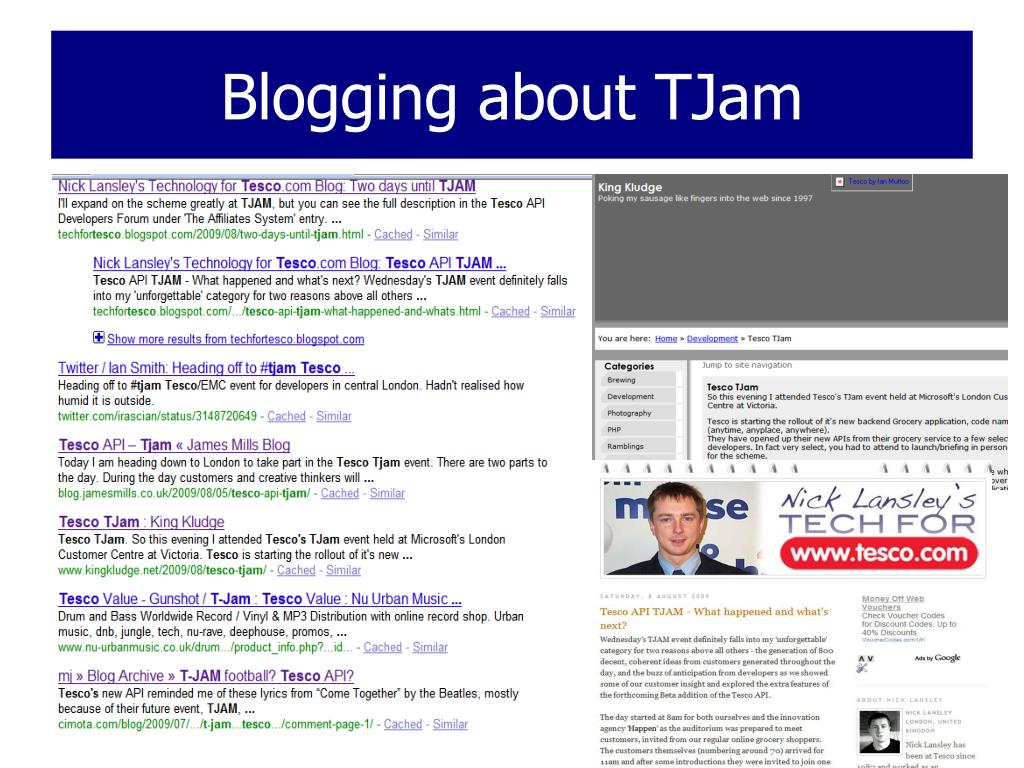This screenshot has height=768, width=1024.
Task: Open 'mj » Blog Archive » T-JAM football' result
Action: point(206,676)
